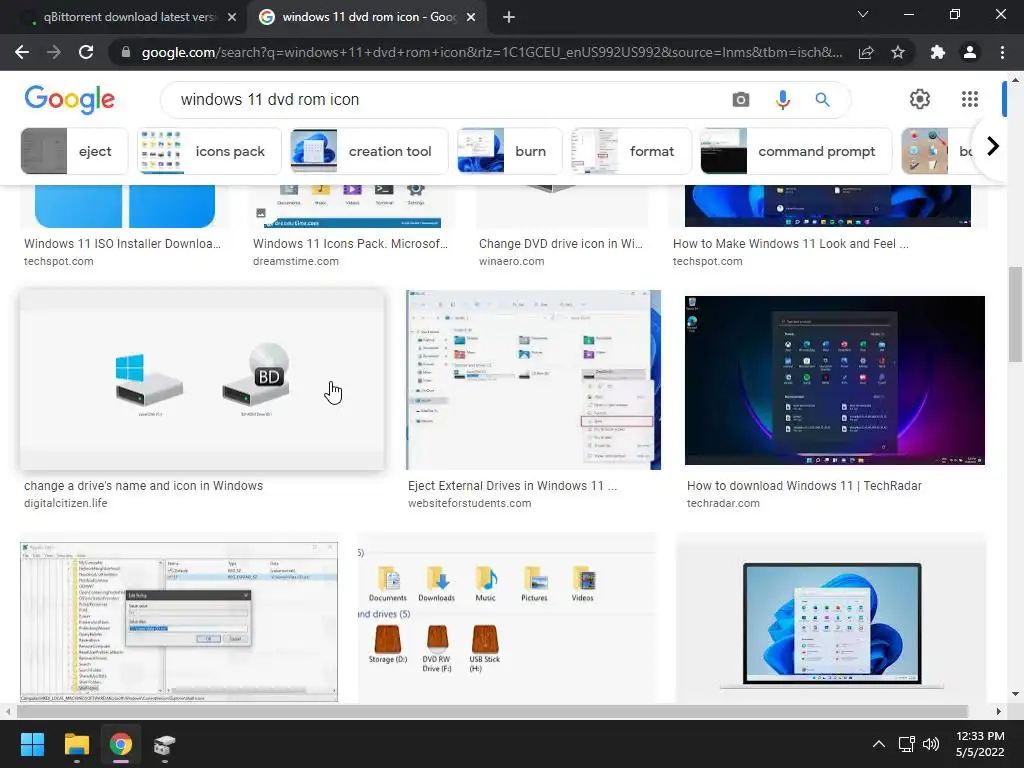Share this page via the share icon
1024x768 pixels.
tap(866, 52)
